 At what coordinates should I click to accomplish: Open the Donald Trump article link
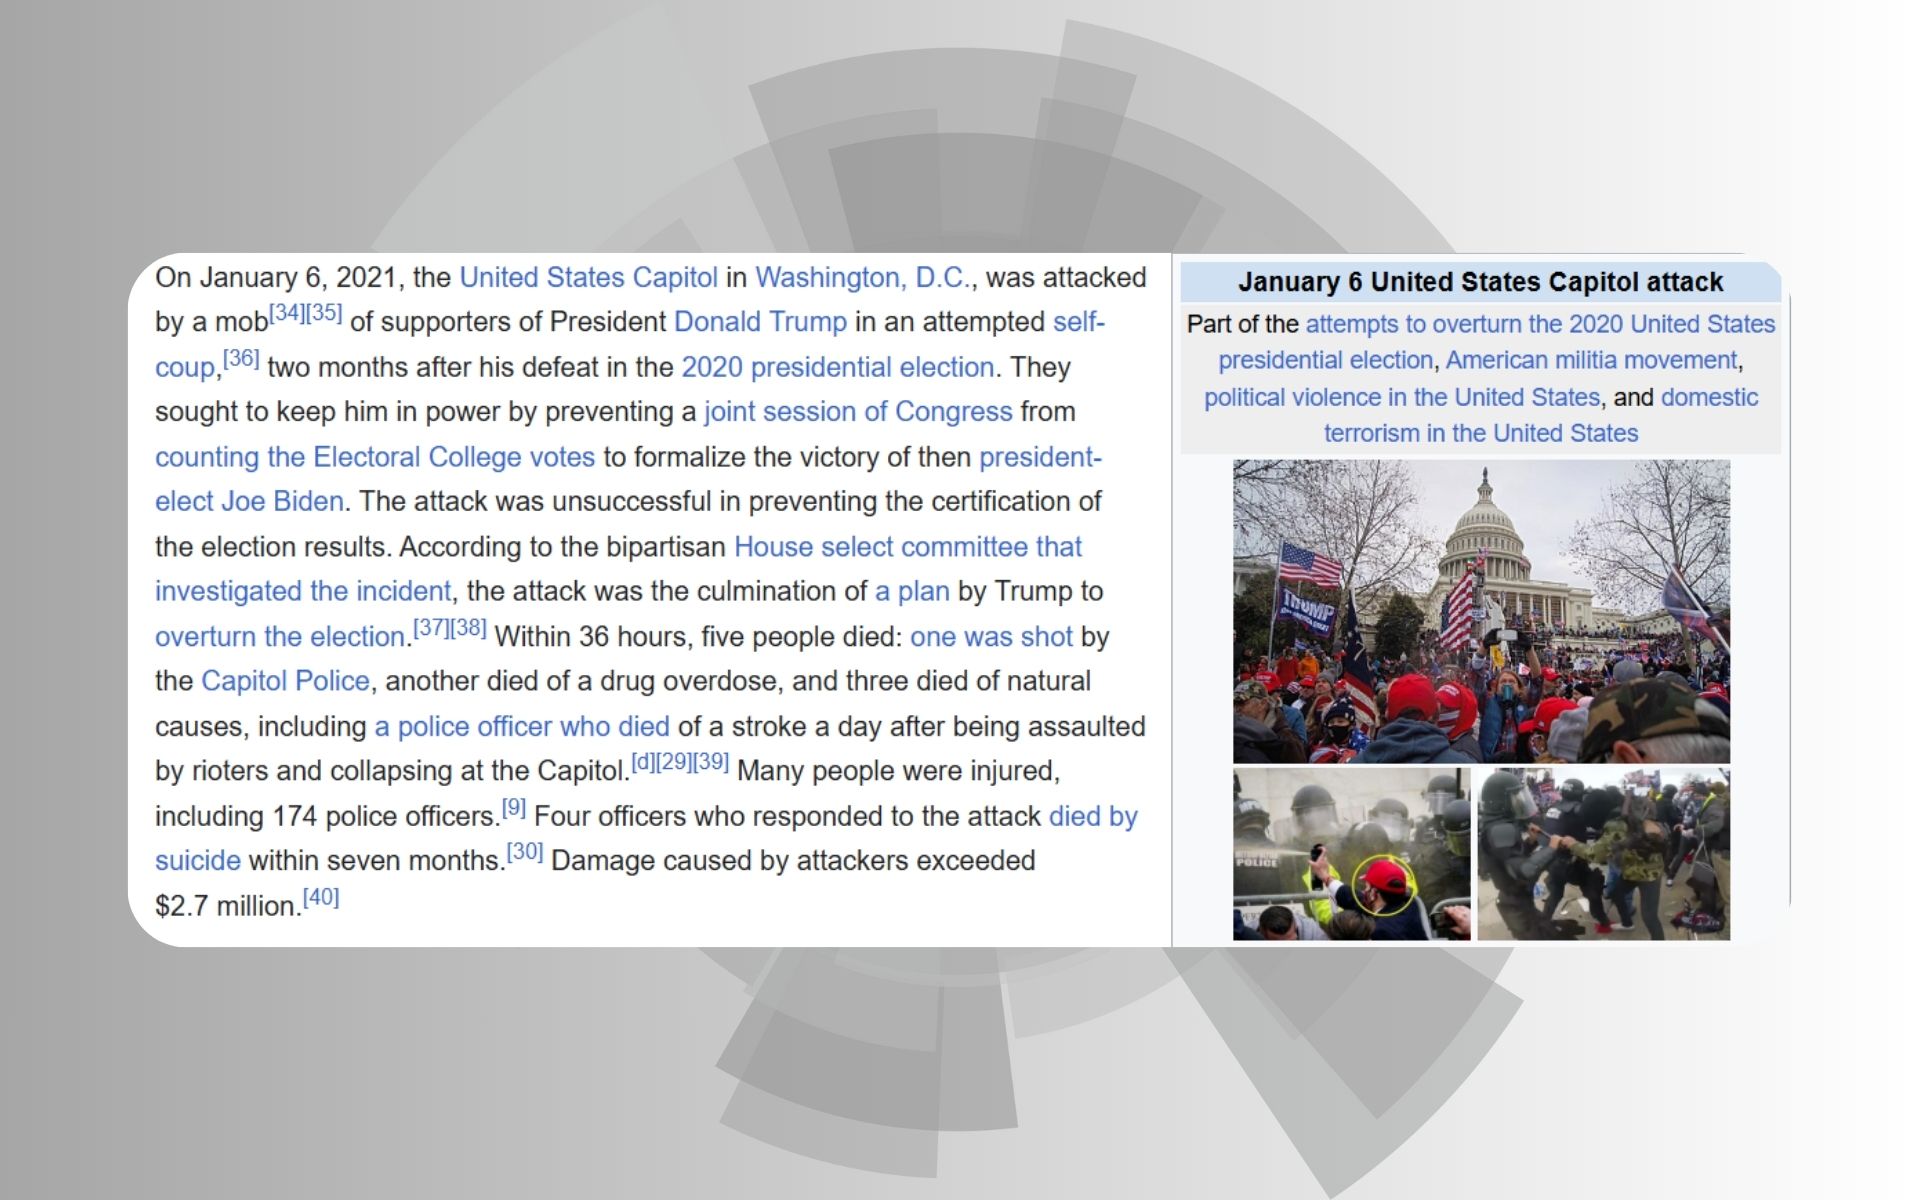click(x=760, y=322)
